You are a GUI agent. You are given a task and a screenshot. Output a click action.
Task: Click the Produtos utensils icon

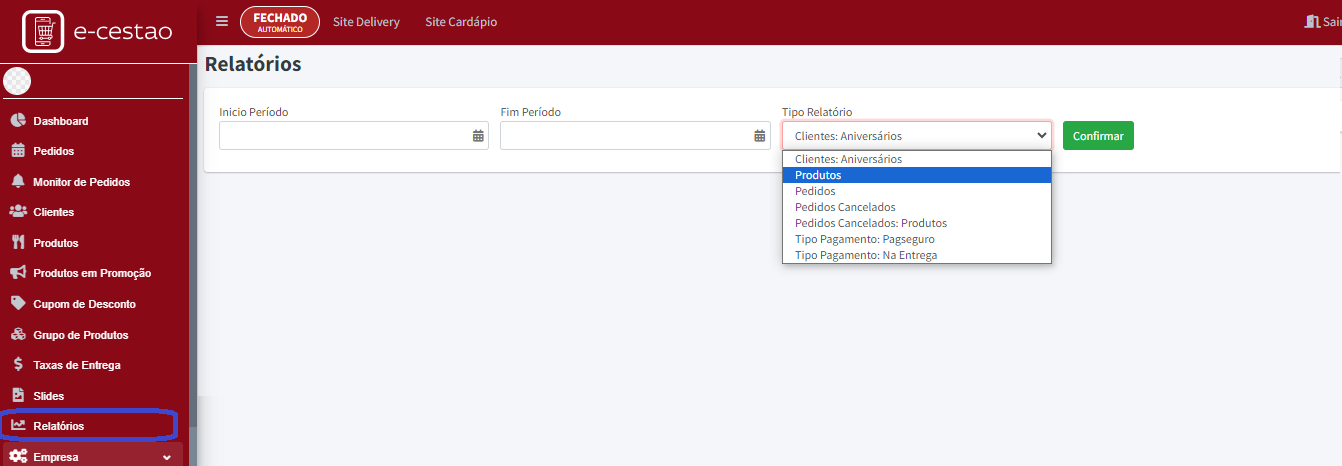point(17,243)
